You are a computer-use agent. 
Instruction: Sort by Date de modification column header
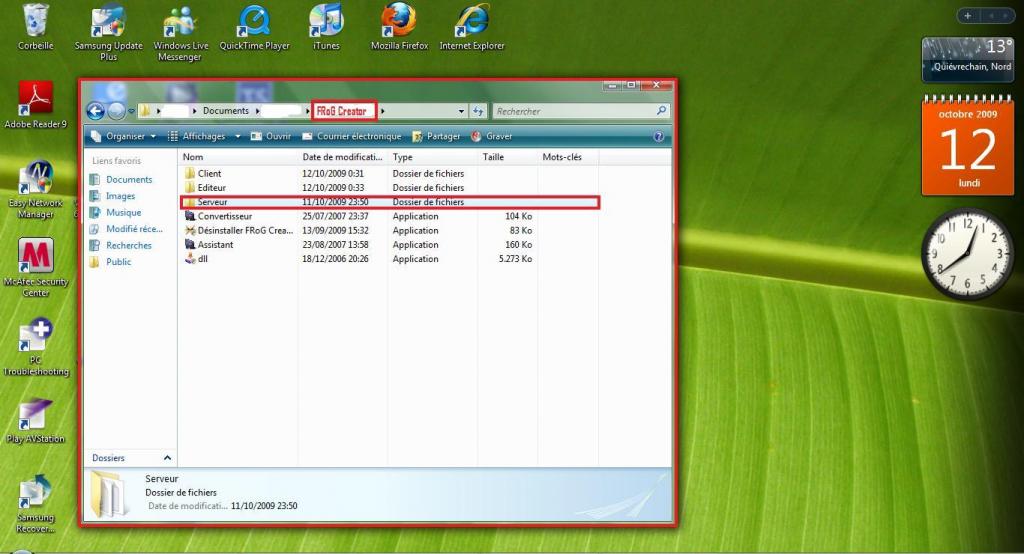(342, 157)
